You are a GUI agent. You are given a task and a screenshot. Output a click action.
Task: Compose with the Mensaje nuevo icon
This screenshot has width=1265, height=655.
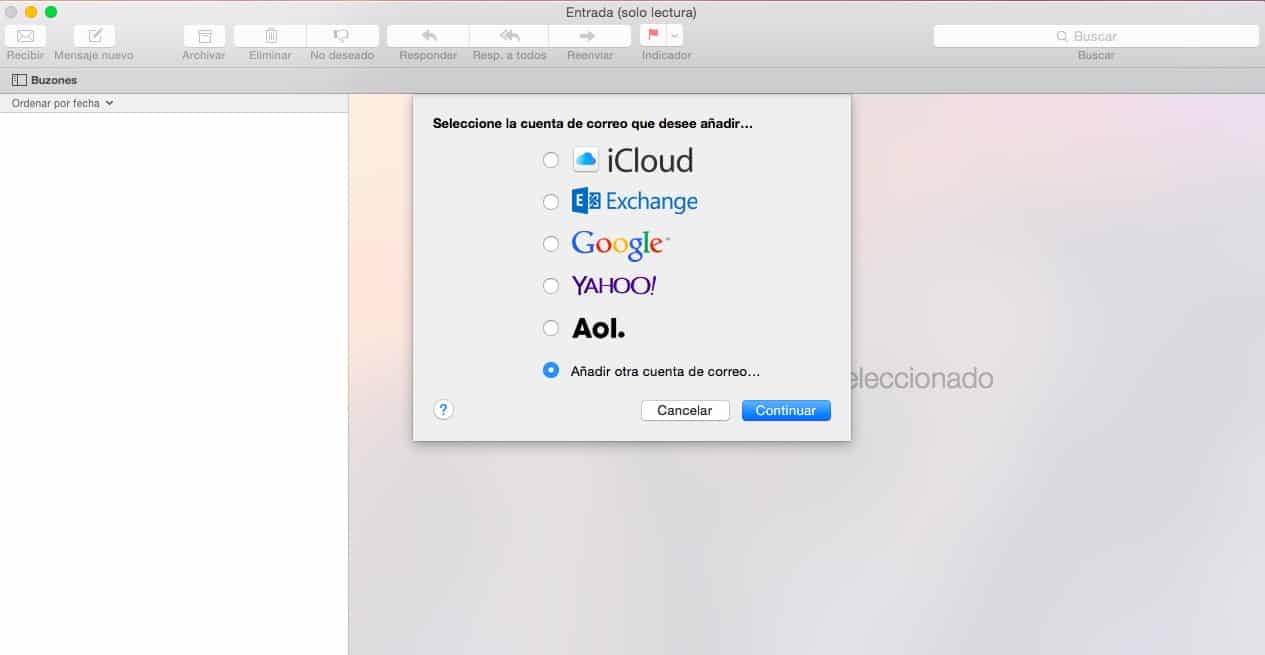pyautogui.click(x=94, y=36)
